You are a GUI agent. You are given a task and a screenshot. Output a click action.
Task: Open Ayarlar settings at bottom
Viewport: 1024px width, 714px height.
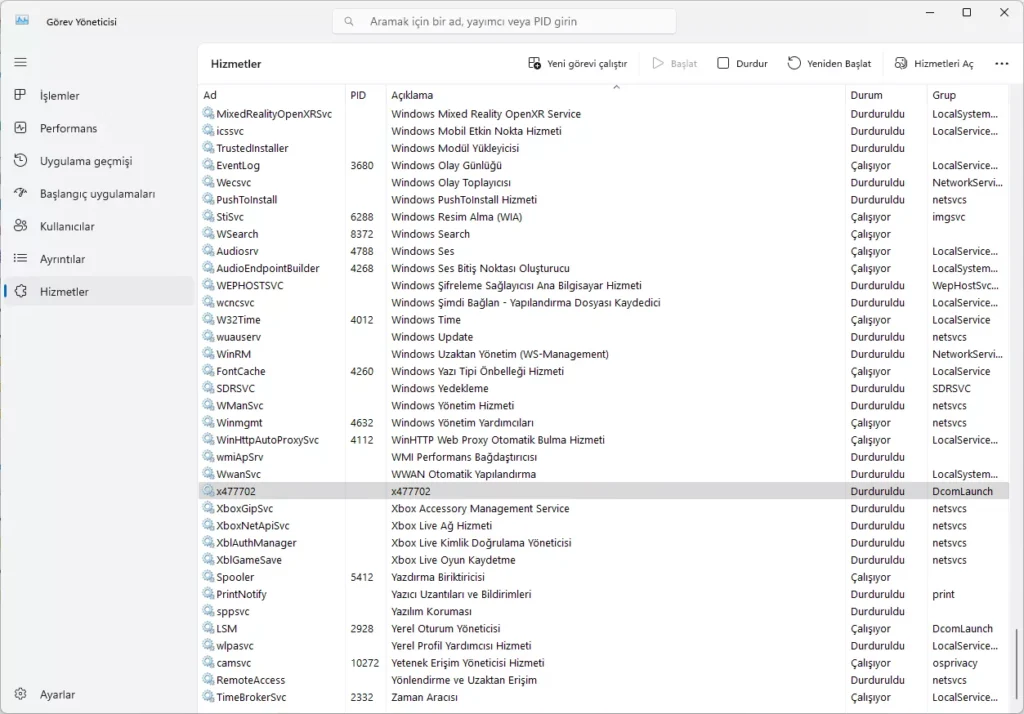point(57,694)
